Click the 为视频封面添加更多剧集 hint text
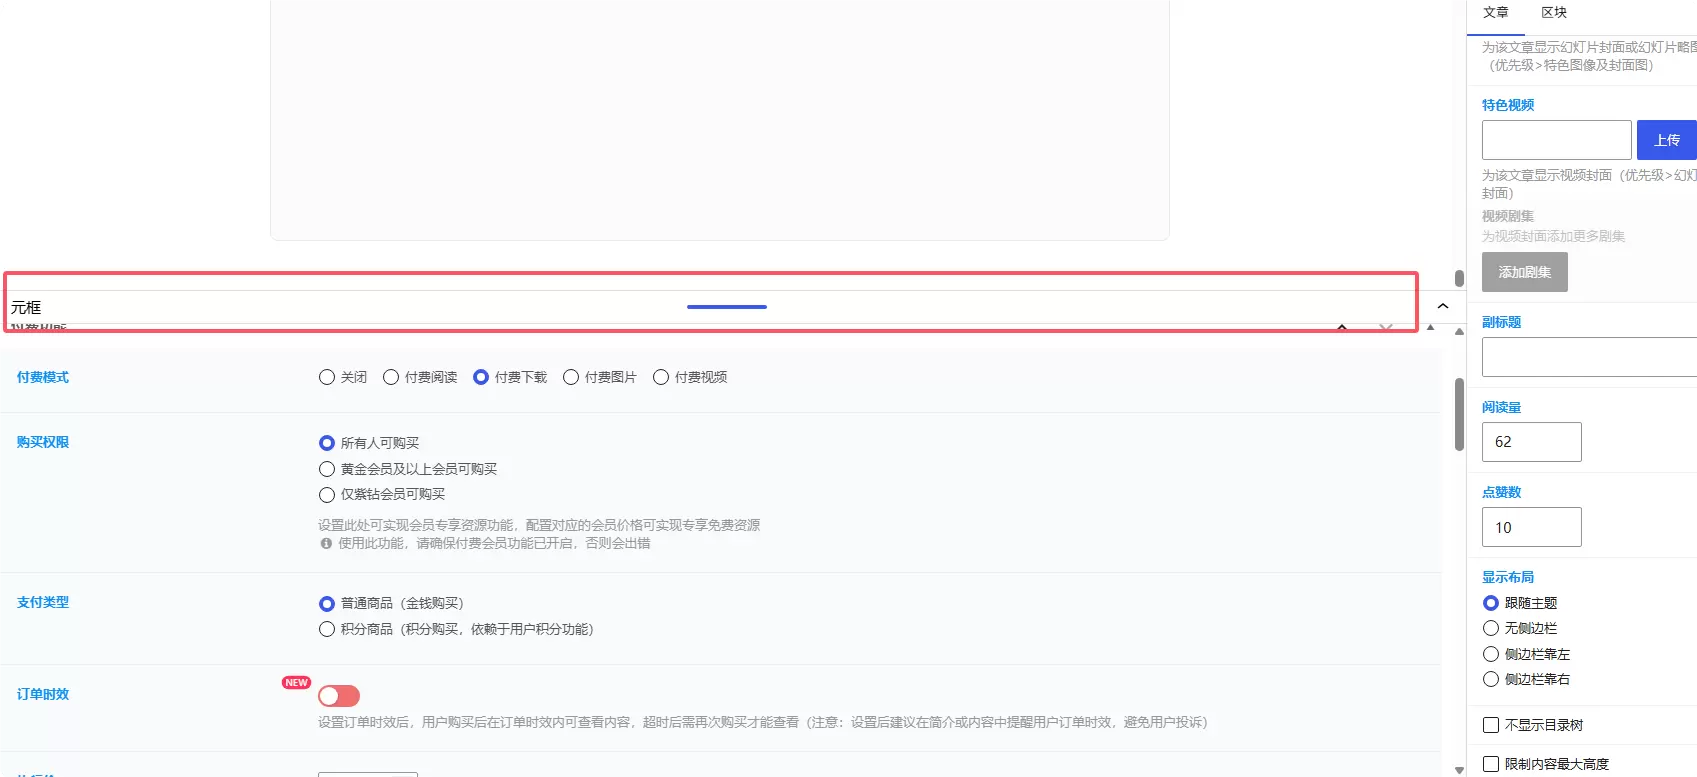1697x777 pixels. 1553,236
